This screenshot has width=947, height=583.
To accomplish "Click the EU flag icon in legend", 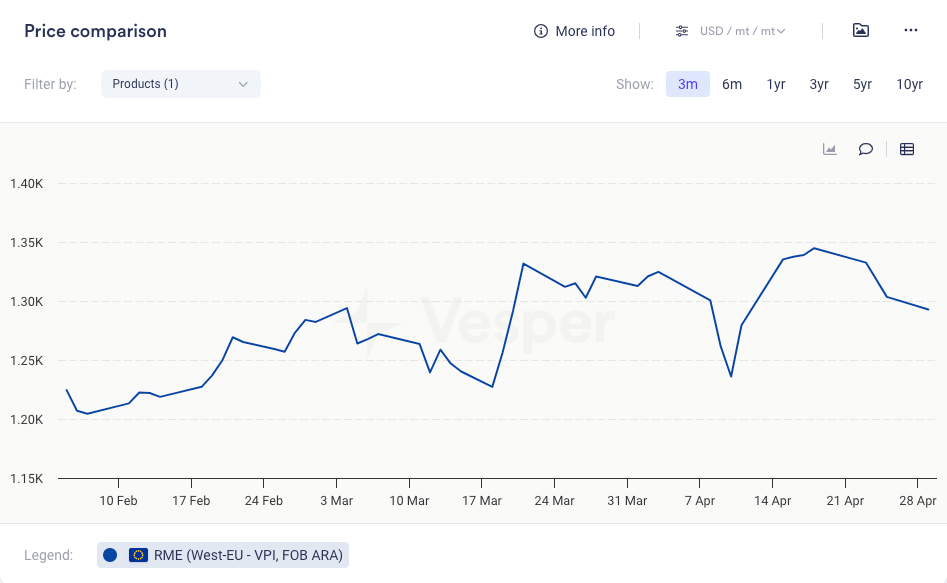I will point(138,555).
